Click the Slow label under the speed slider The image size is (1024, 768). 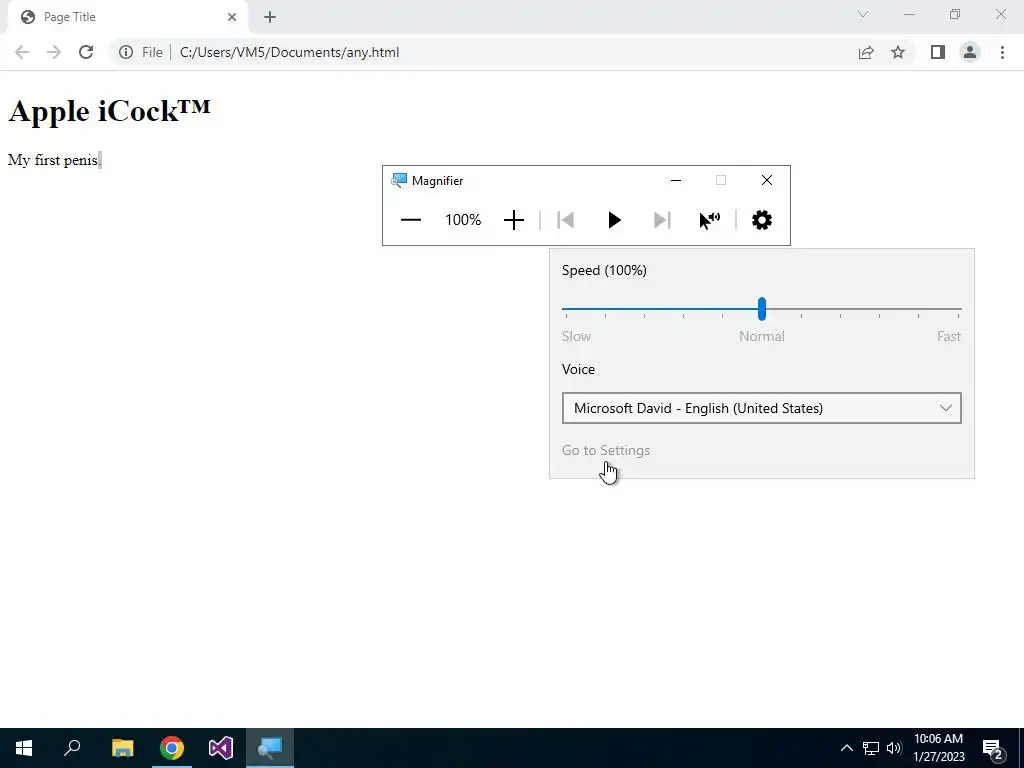576,336
